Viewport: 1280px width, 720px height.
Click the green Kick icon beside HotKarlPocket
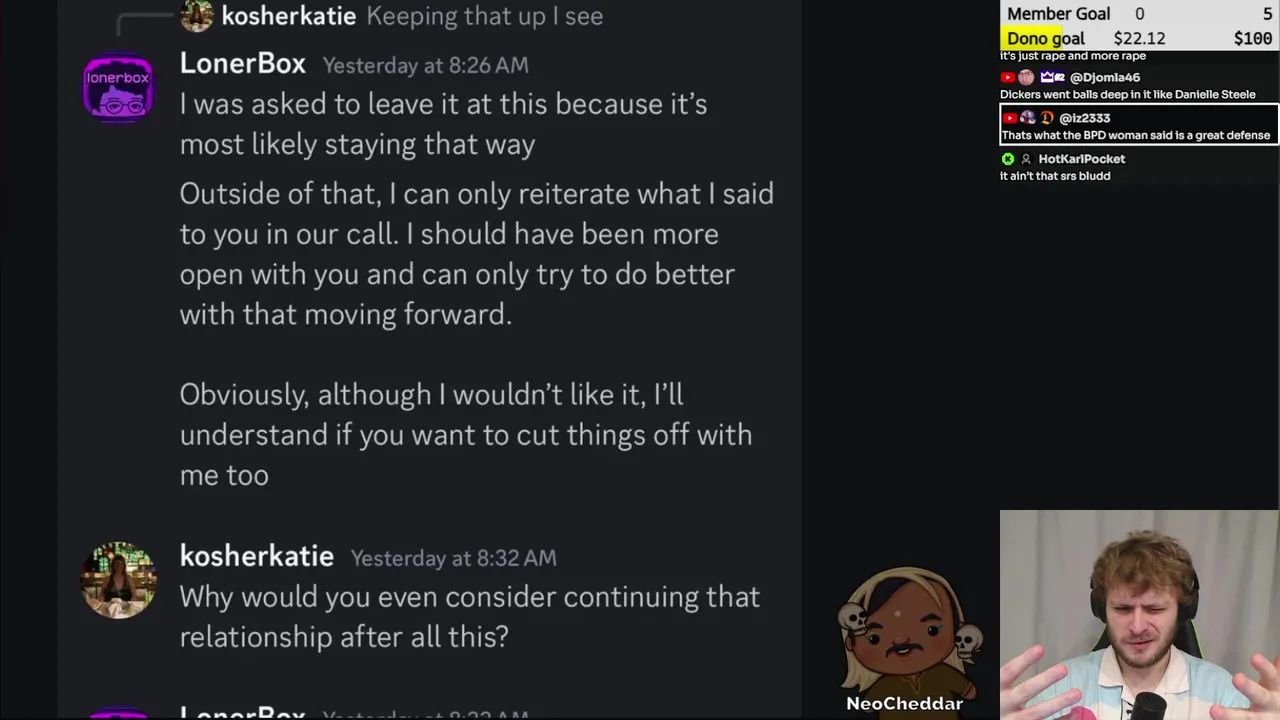tap(1008, 159)
